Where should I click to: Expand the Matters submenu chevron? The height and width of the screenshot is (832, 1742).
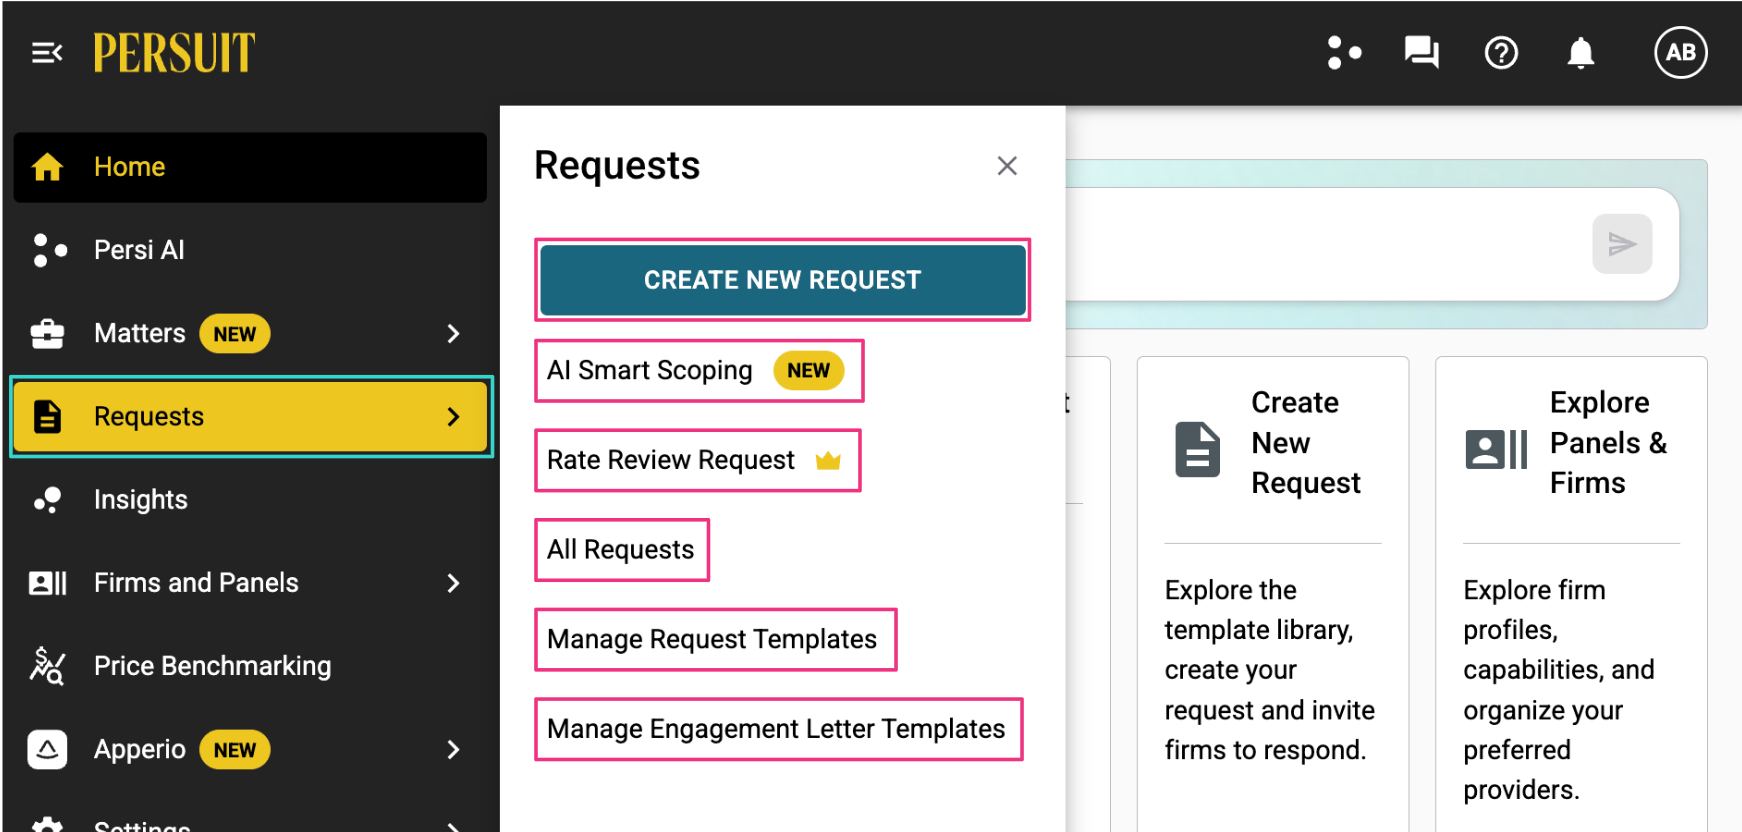pyautogui.click(x=454, y=333)
